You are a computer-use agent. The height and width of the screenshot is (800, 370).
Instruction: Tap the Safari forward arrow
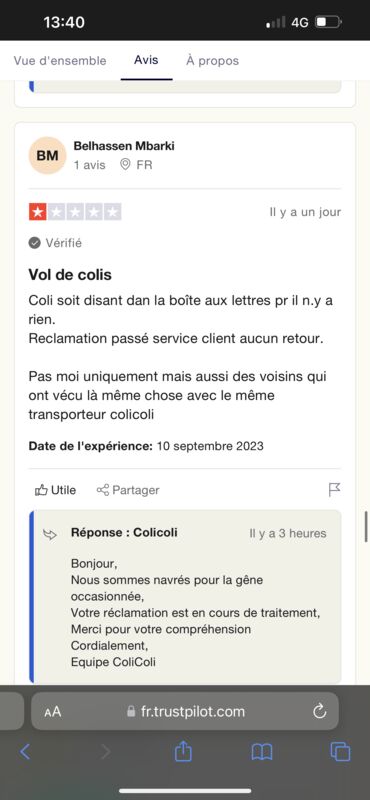[x=106, y=752]
